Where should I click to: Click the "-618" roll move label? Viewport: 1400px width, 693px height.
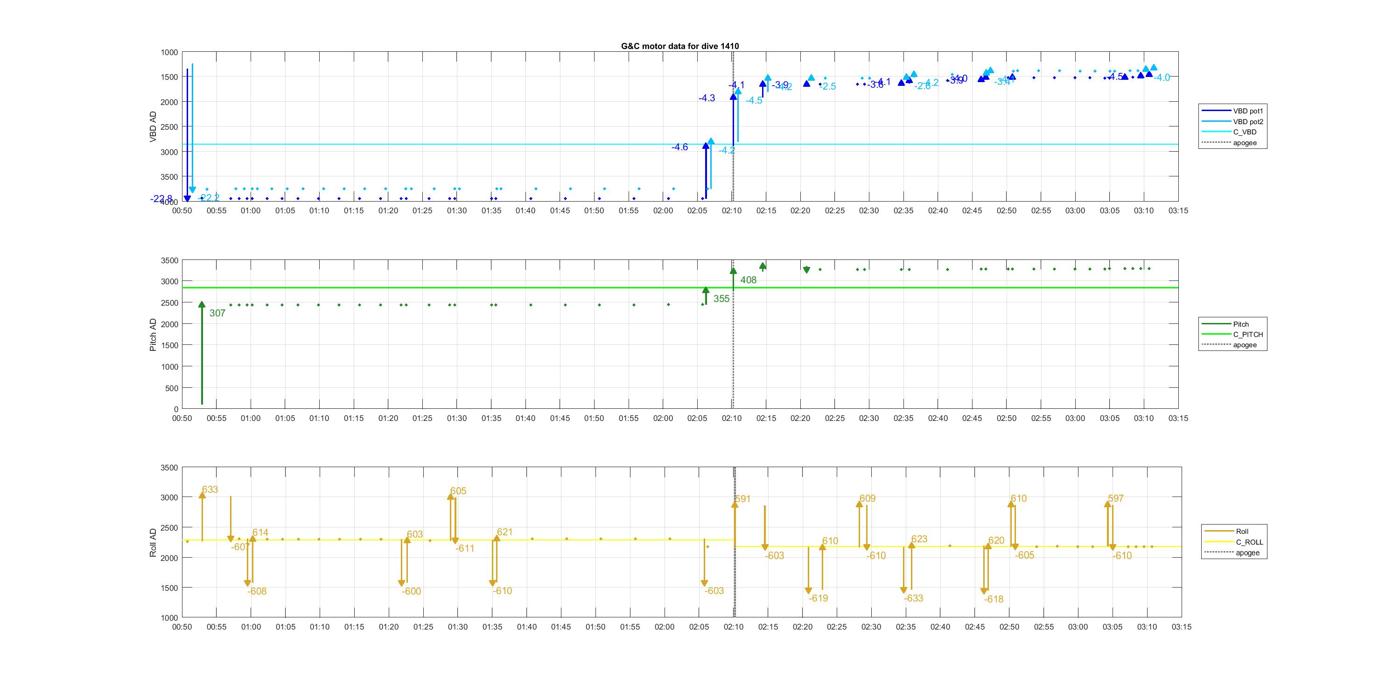coord(993,599)
